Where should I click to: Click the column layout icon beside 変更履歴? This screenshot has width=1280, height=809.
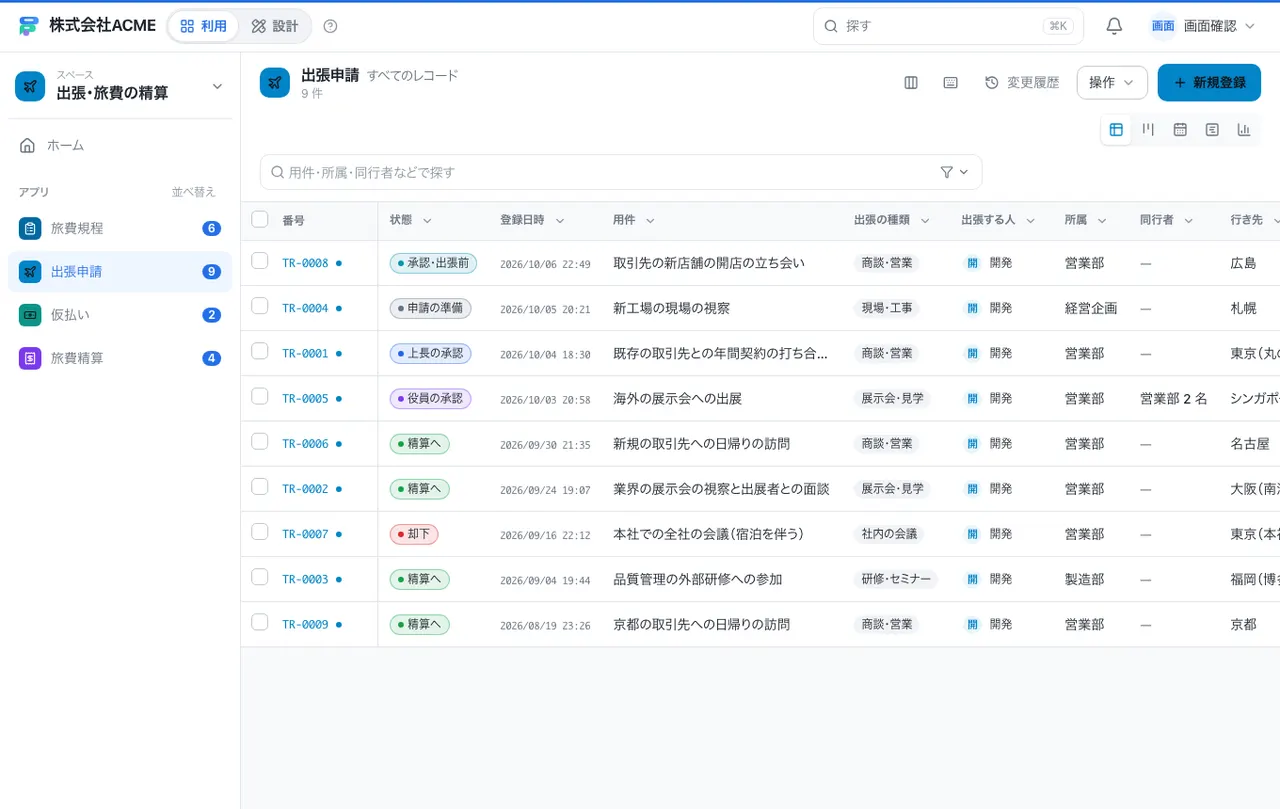911,83
